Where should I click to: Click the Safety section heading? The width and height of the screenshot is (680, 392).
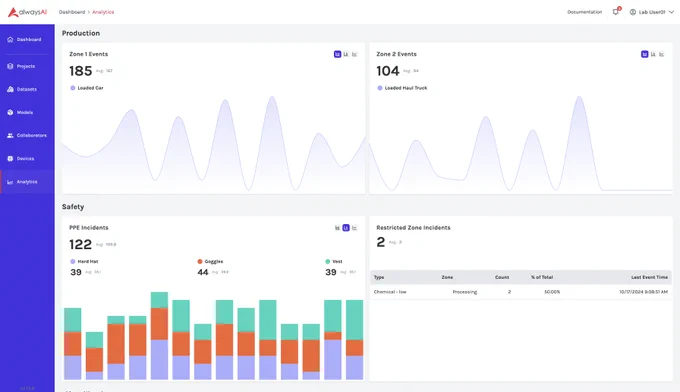[73, 207]
